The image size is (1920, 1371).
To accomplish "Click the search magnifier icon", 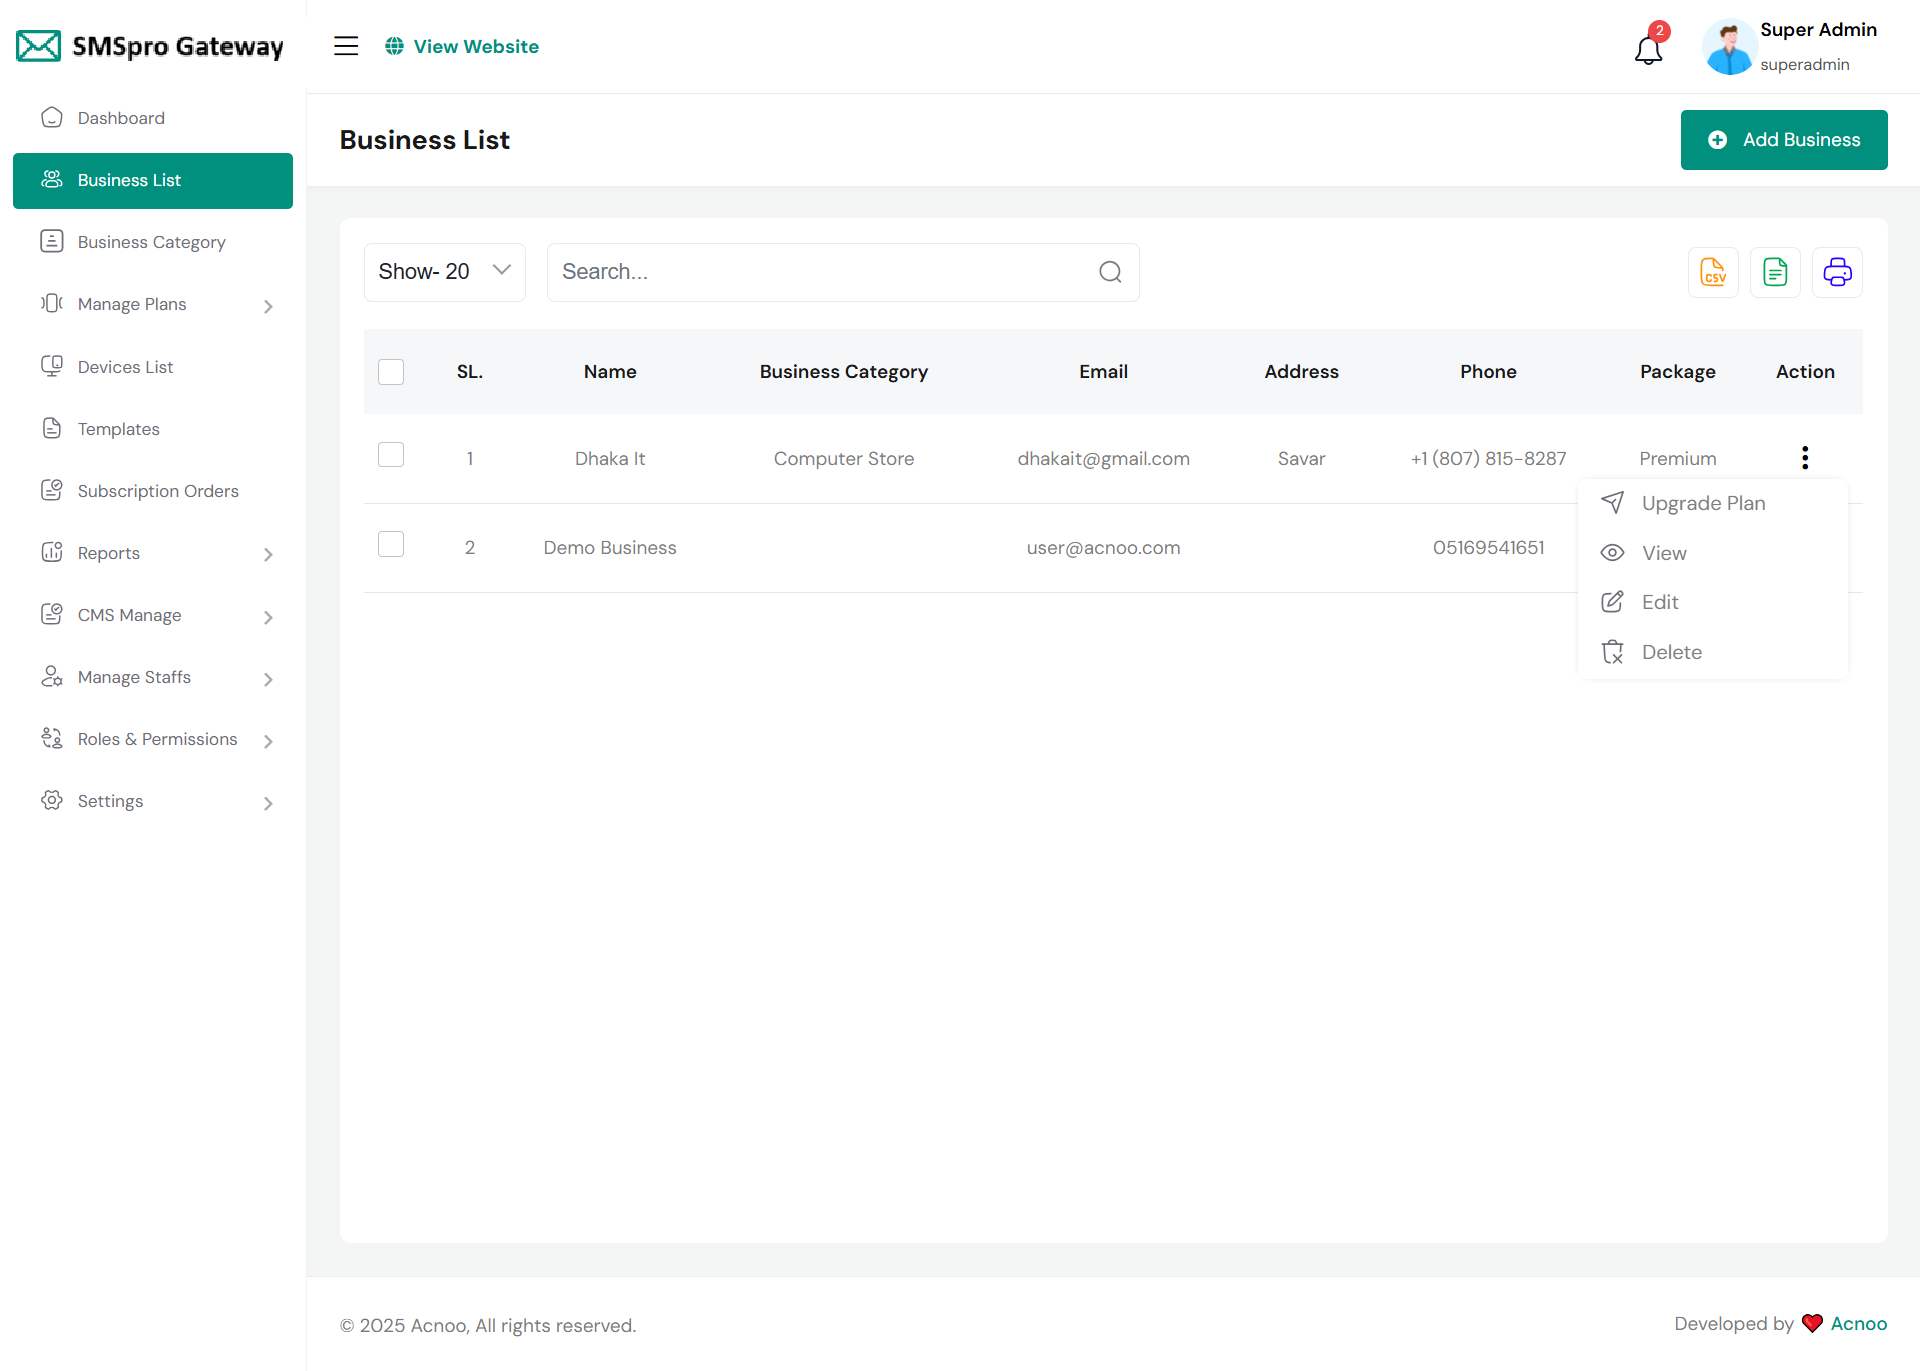I will coord(1110,272).
